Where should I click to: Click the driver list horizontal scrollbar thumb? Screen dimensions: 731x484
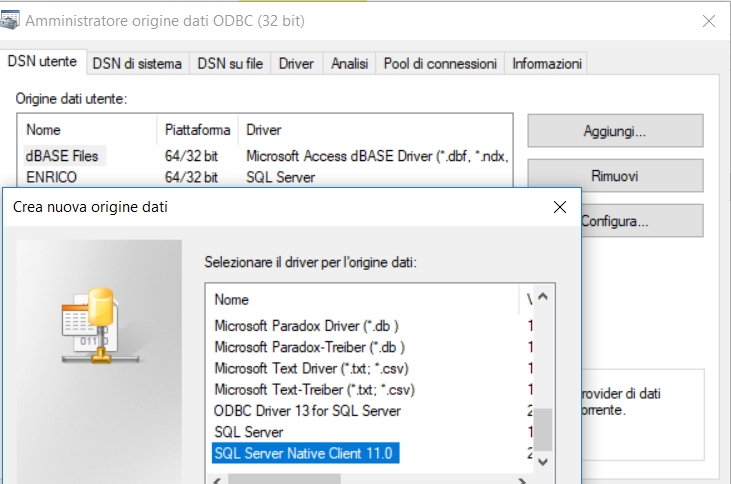(x=284, y=479)
